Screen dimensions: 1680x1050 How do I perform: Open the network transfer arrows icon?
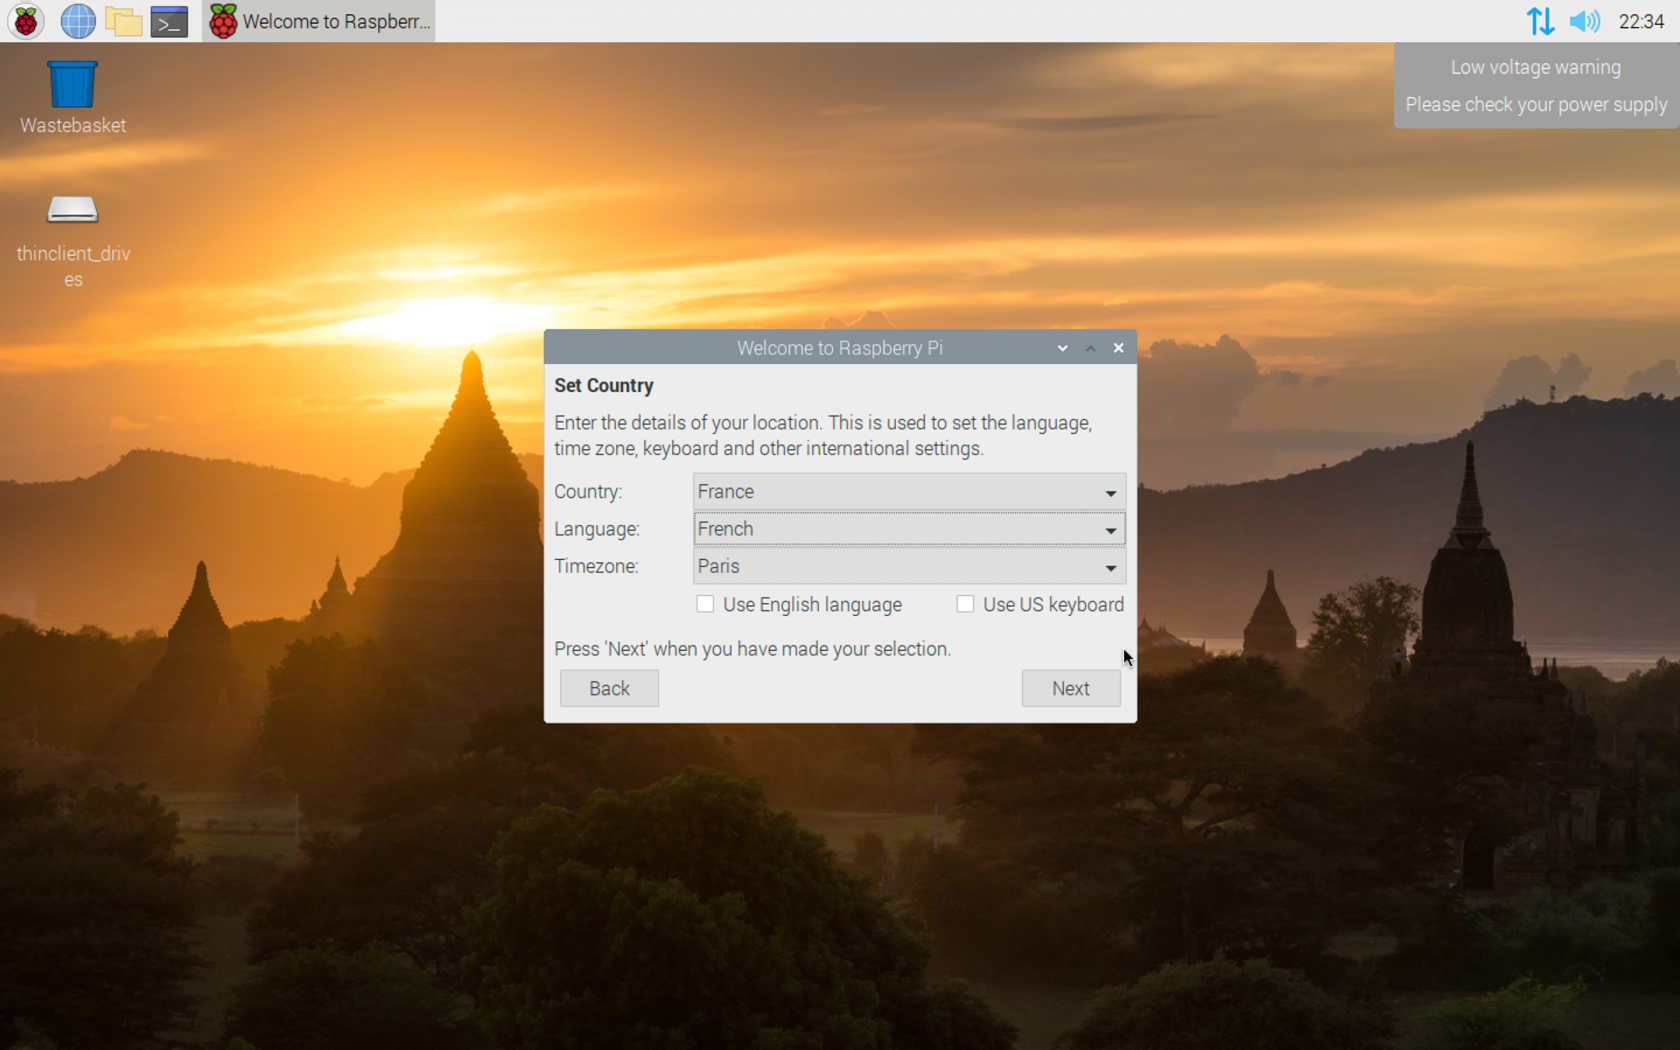coord(1540,21)
